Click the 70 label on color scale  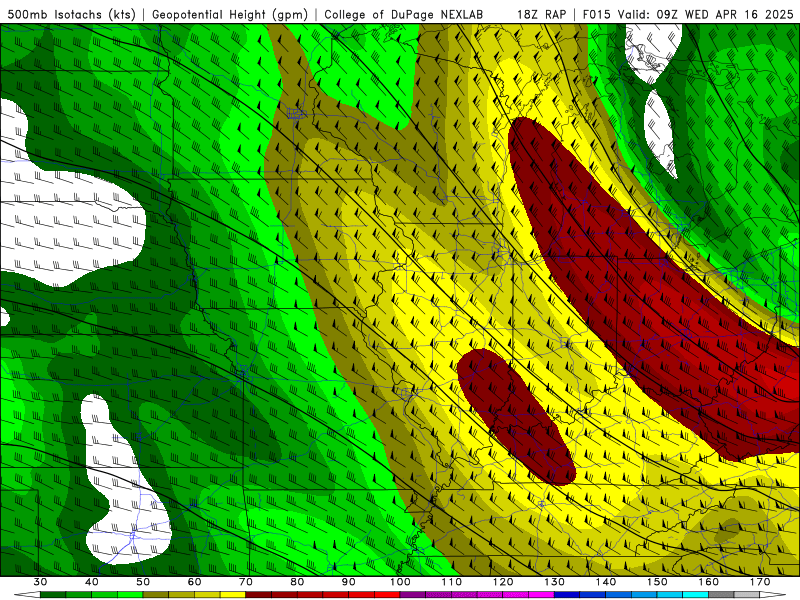coord(246,582)
